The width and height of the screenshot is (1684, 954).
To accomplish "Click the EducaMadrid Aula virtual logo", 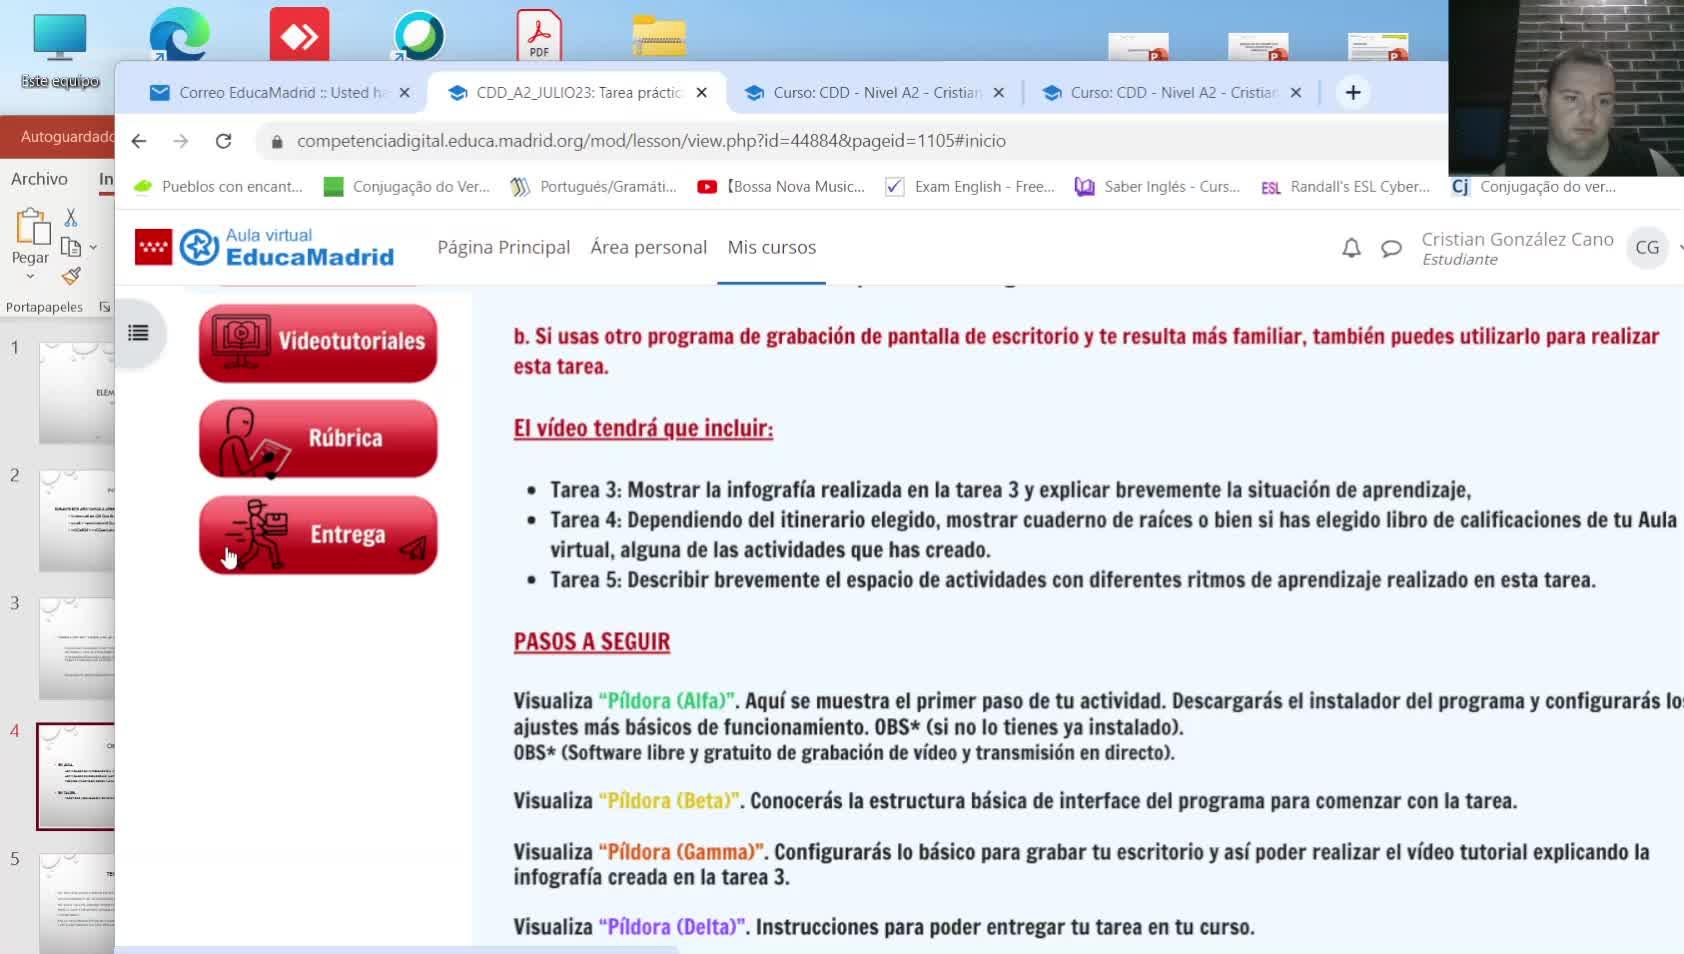I will (264, 247).
